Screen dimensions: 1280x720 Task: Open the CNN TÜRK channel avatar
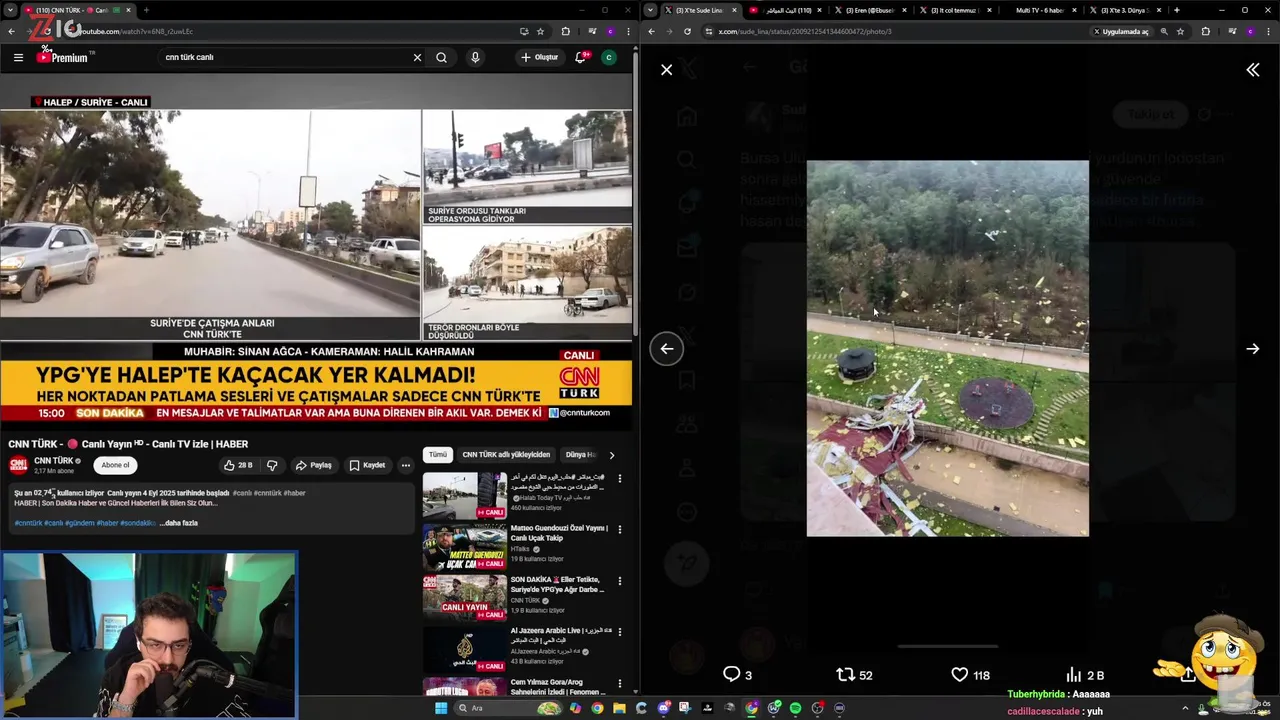click(x=18, y=465)
